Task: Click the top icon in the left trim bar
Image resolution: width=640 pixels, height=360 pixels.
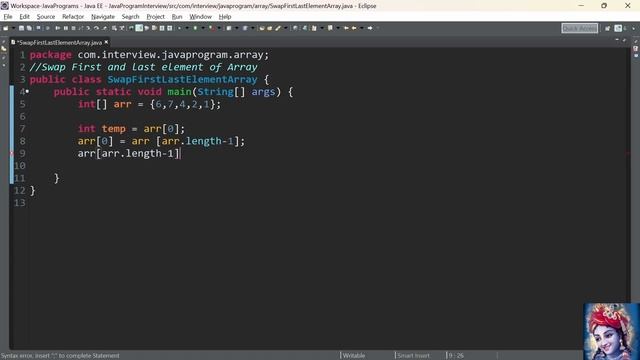Action: (x=4, y=42)
